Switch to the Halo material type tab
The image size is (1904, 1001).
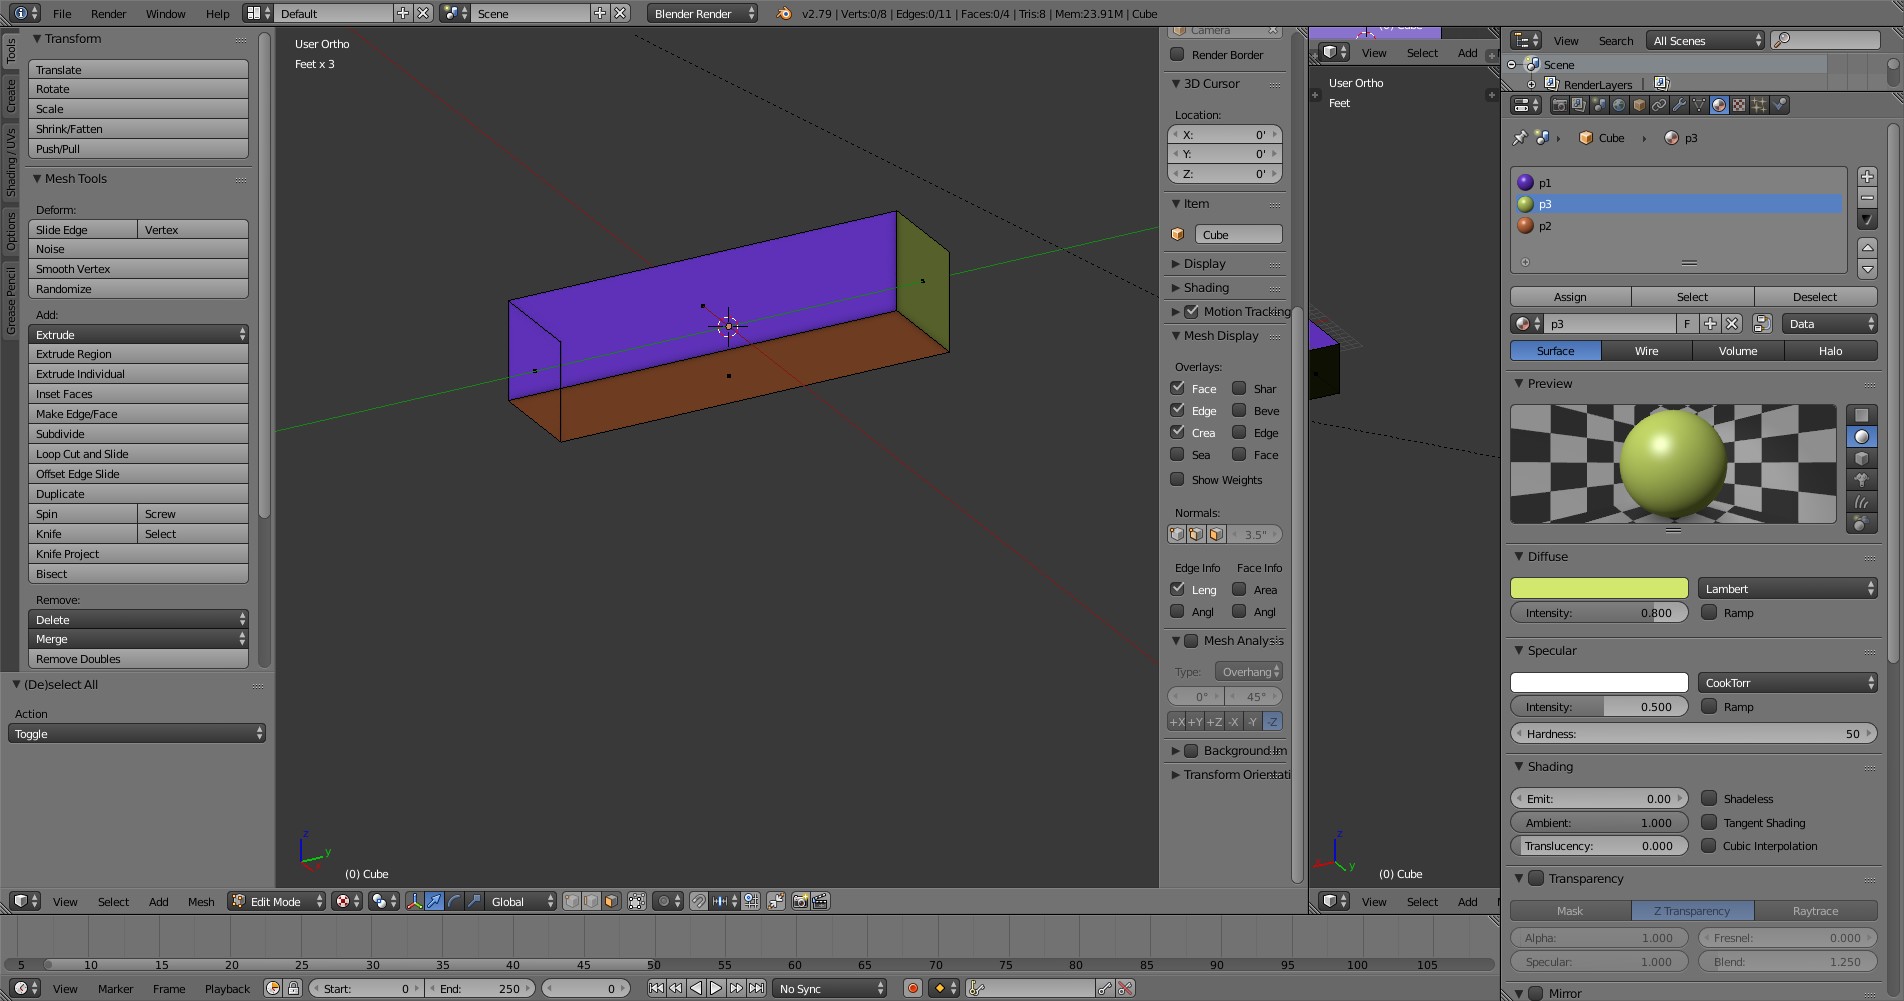pos(1830,351)
